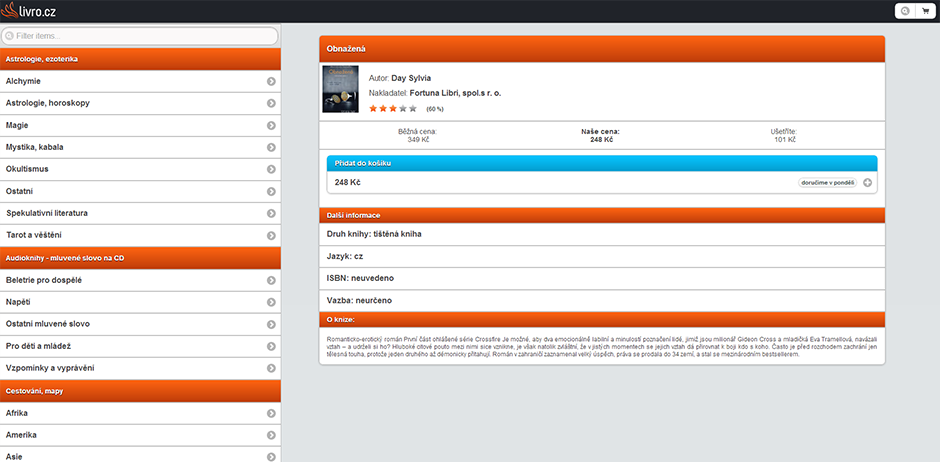940x462 pixels.
Task: Click arrow icon beside Pro děti a mládež
Action: coord(271,347)
